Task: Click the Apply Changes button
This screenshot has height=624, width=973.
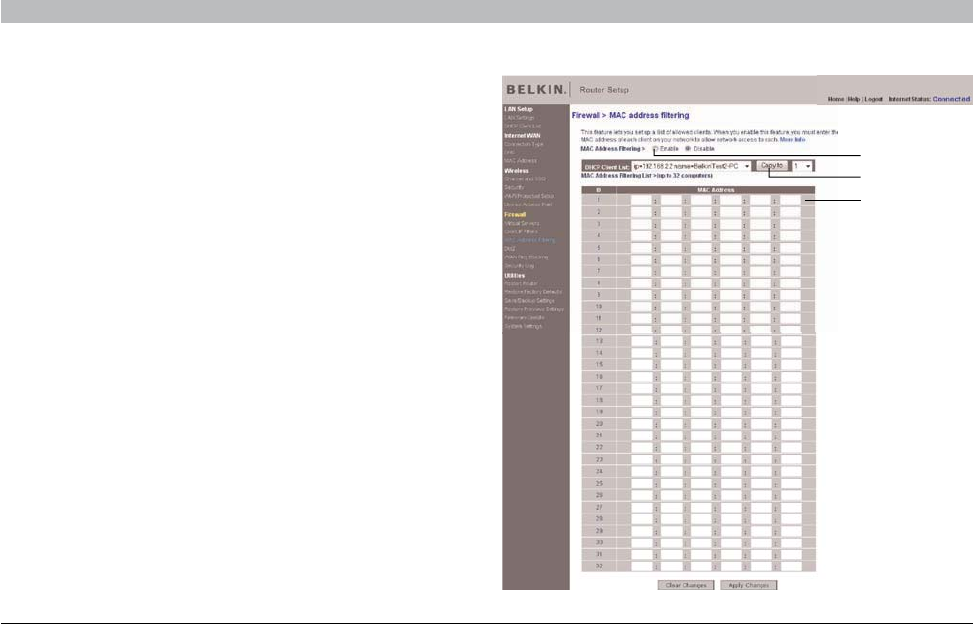Action: 748,585
